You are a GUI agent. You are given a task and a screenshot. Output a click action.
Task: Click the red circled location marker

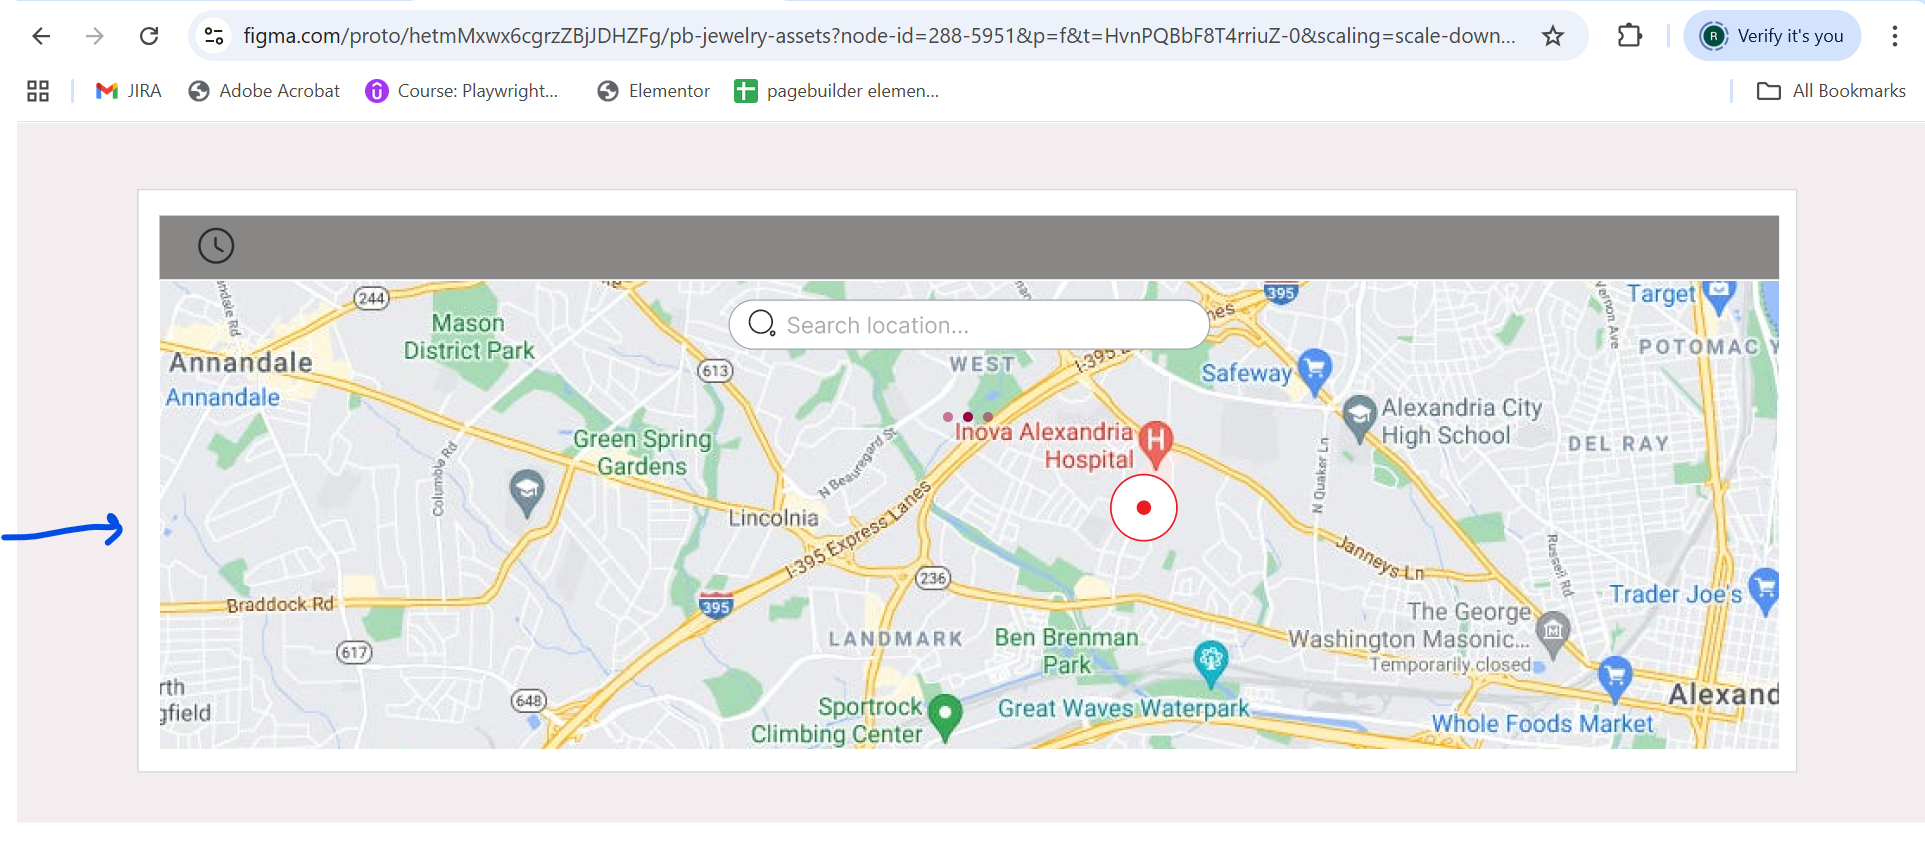pyautogui.click(x=1144, y=508)
